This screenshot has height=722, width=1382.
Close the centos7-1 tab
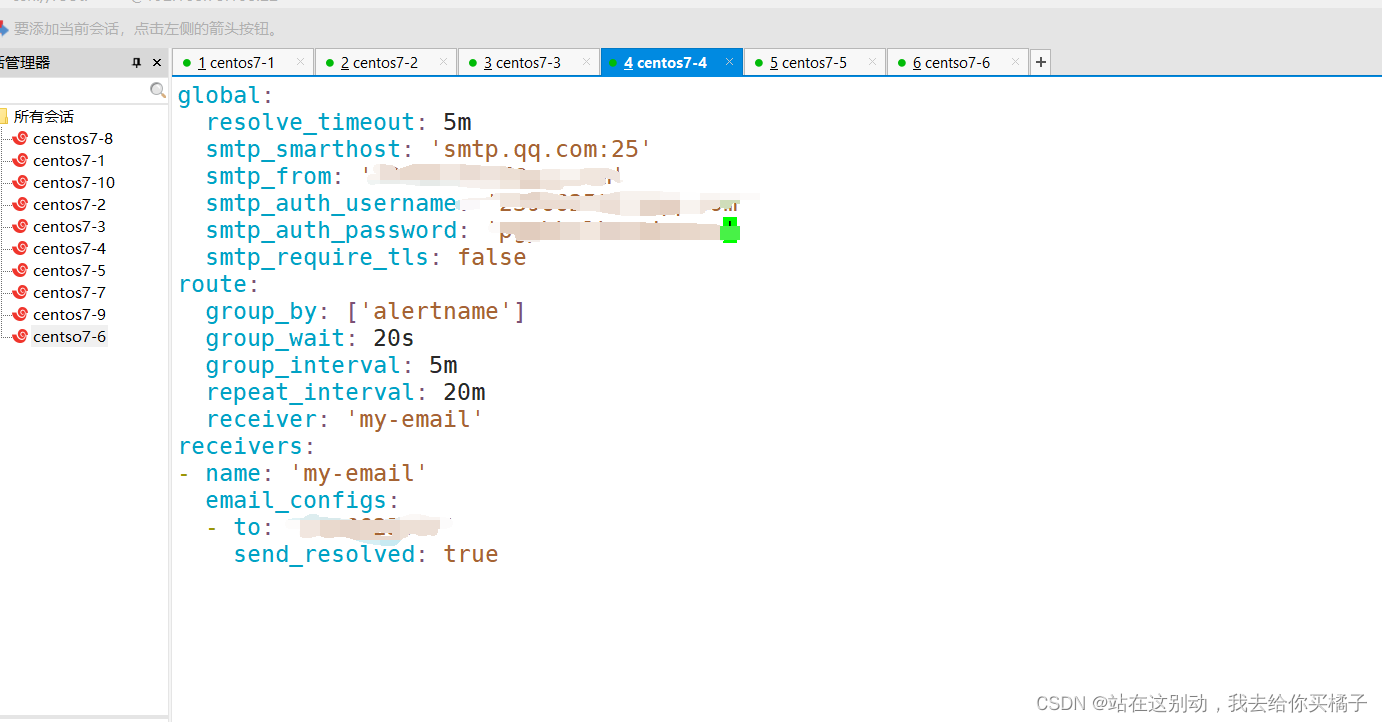point(300,62)
